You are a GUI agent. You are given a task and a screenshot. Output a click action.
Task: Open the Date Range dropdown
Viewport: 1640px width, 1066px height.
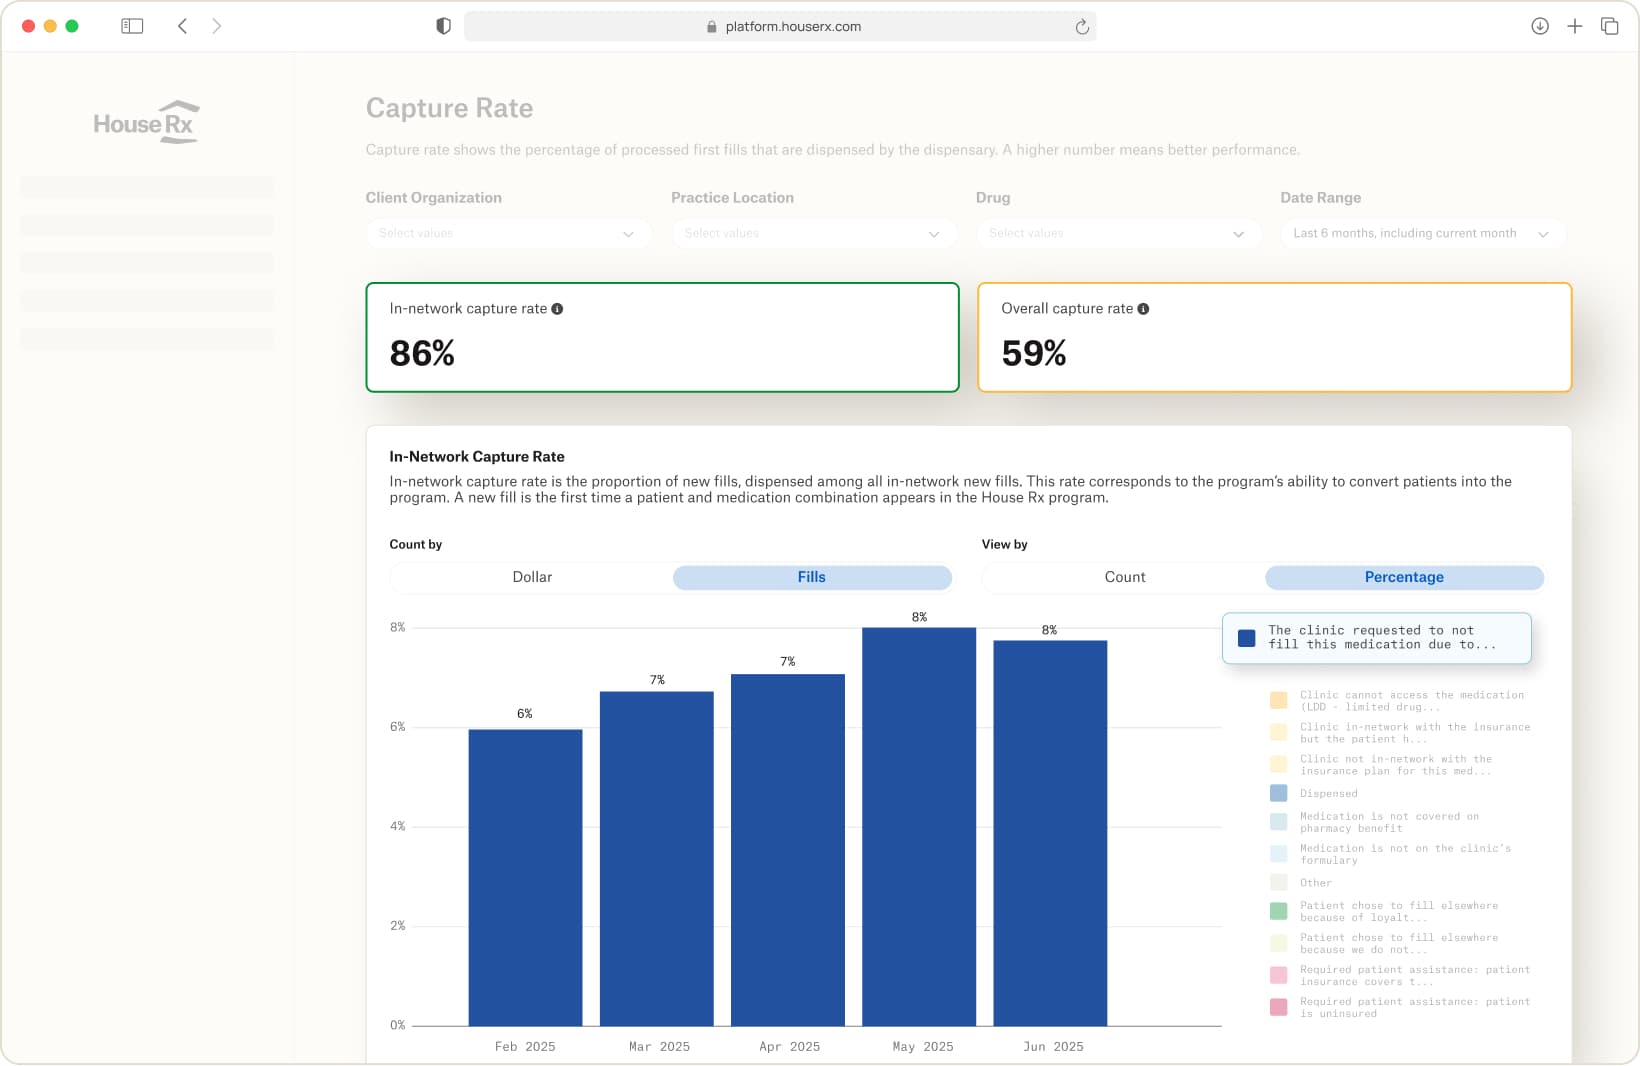tap(1421, 233)
